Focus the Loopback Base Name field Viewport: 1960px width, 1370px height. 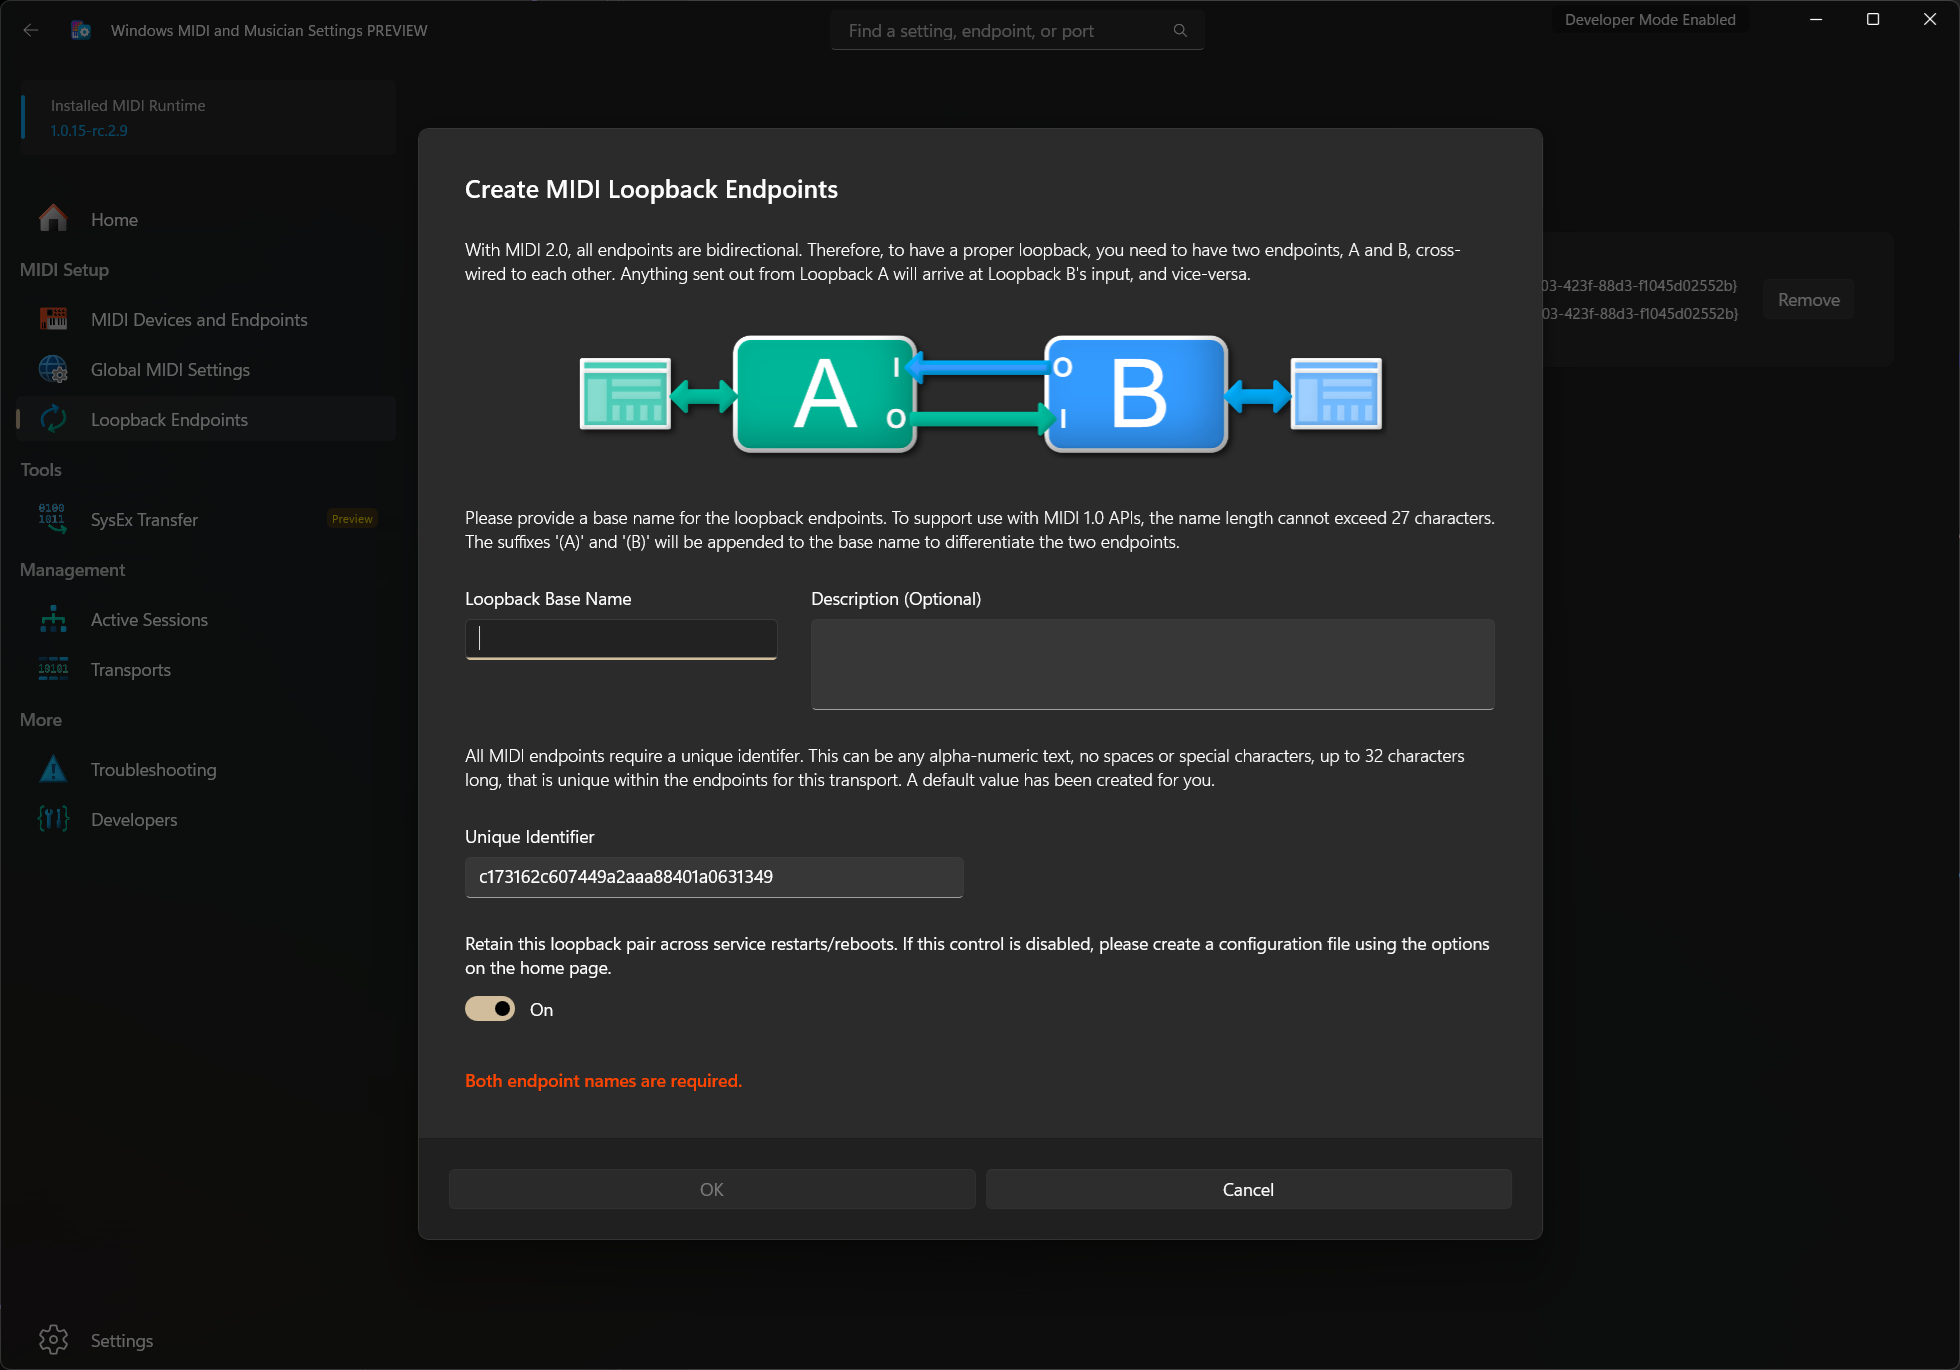[x=620, y=639]
